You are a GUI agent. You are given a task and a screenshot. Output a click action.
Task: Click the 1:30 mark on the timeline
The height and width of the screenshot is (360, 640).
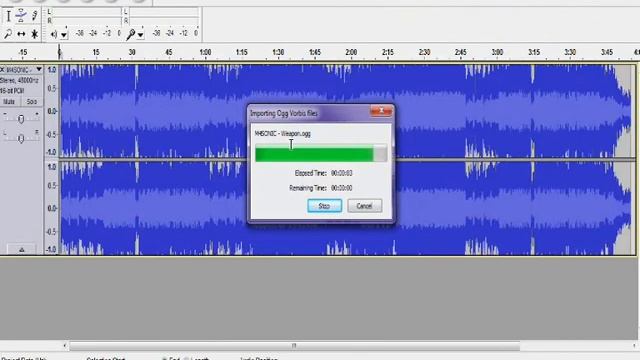278,52
